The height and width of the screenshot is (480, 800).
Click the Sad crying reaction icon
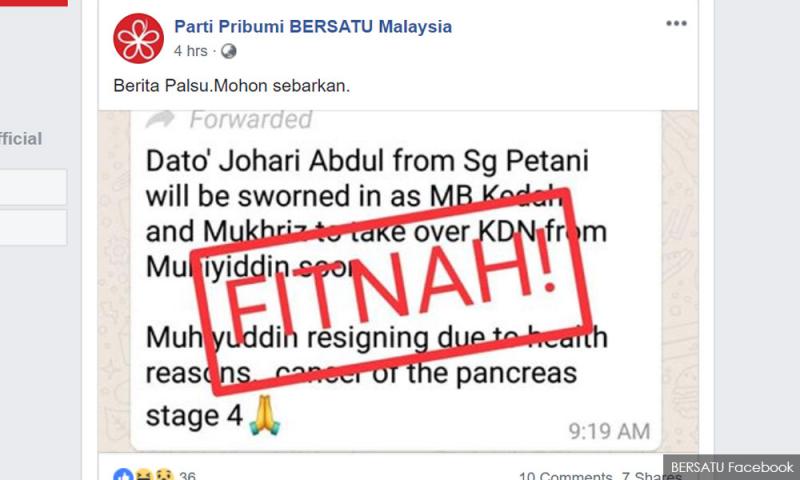pyautogui.click(x=164, y=475)
